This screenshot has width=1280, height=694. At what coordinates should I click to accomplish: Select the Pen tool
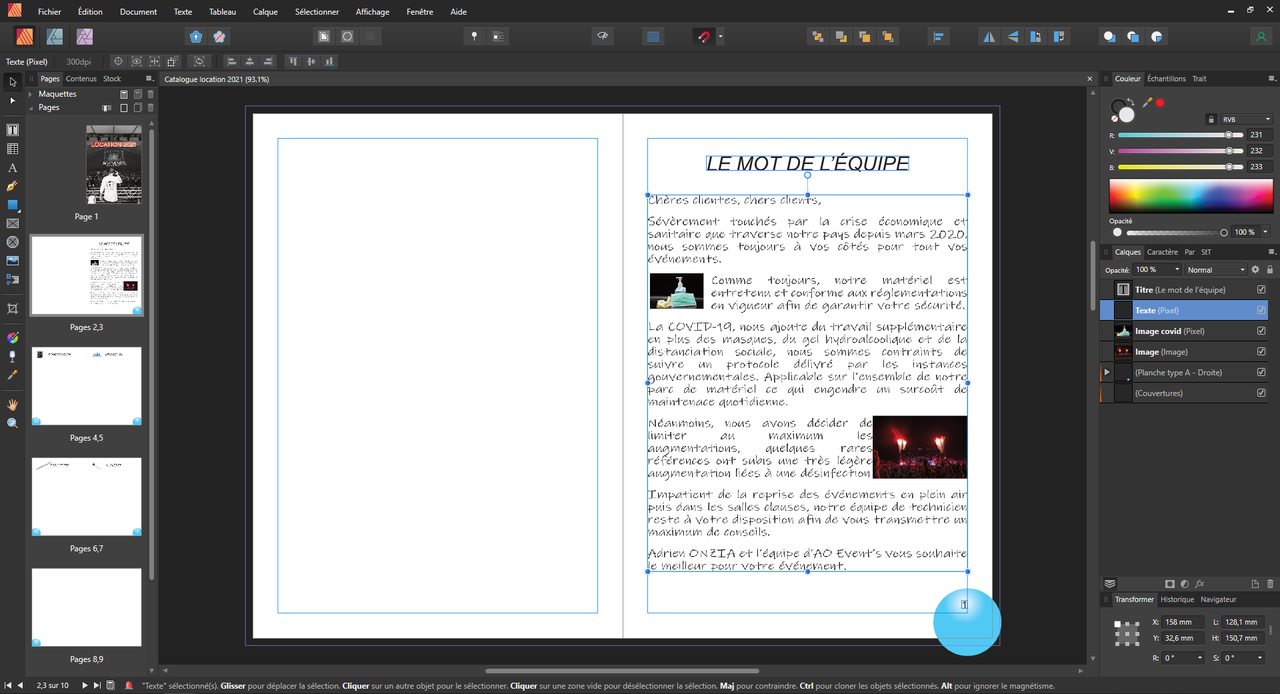(12, 186)
